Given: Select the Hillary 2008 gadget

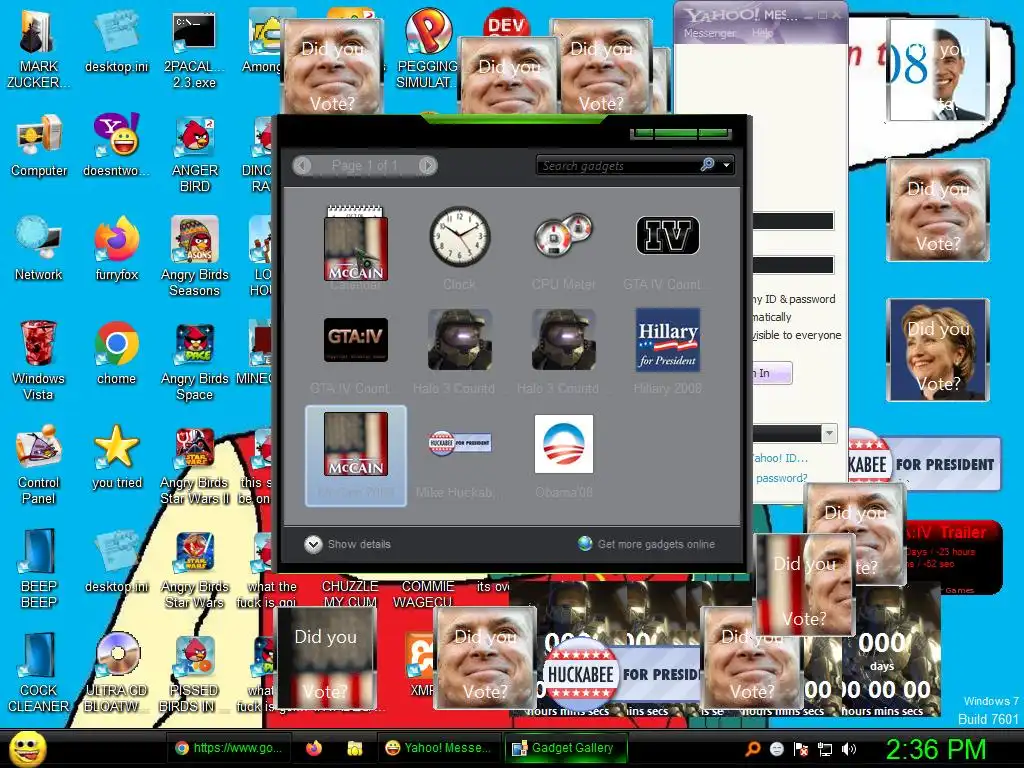Looking at the screenshot, I should point(667,351).
